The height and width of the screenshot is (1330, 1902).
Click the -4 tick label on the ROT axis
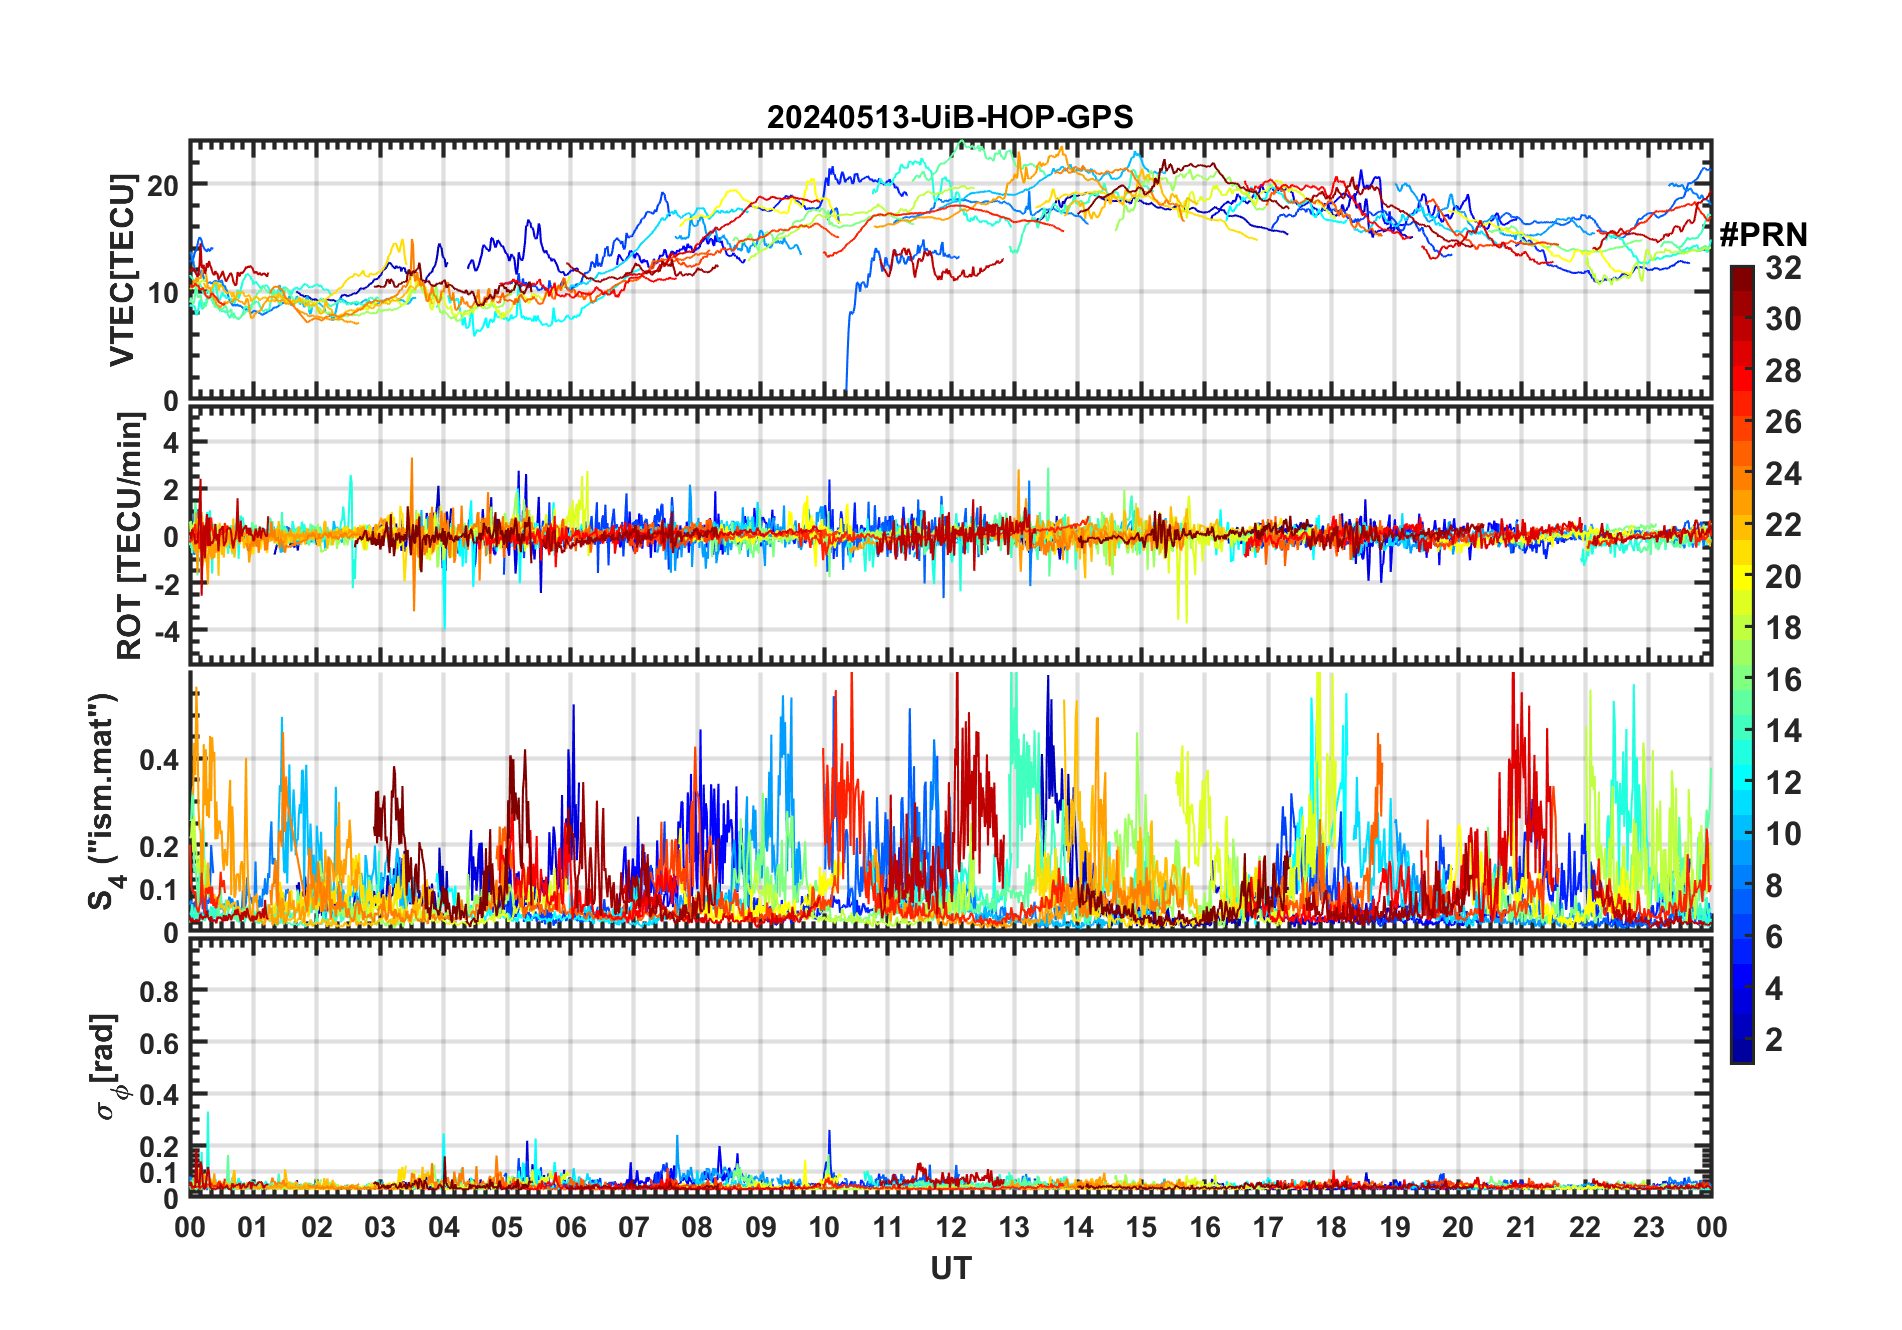coord(166,632)
